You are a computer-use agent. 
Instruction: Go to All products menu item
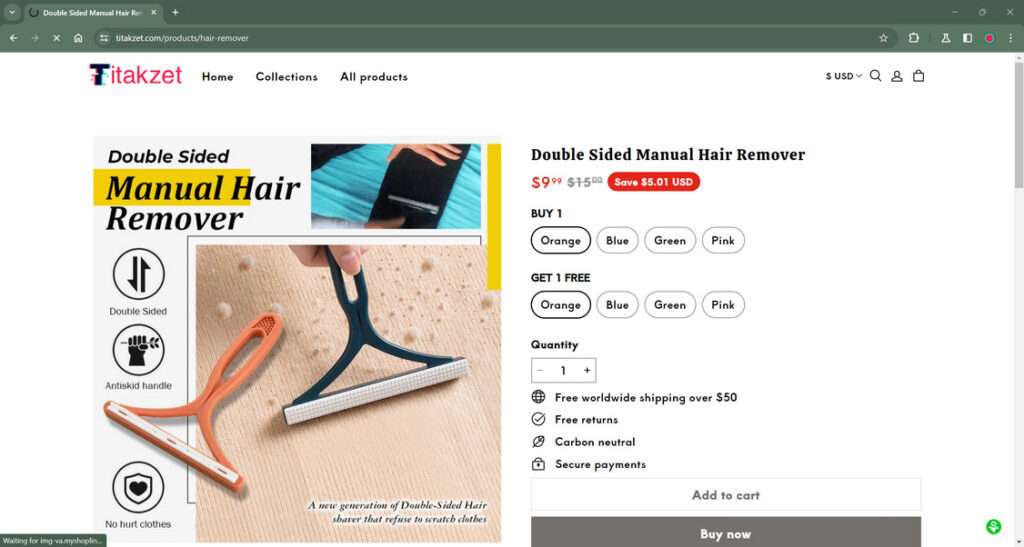pos(374,76)
